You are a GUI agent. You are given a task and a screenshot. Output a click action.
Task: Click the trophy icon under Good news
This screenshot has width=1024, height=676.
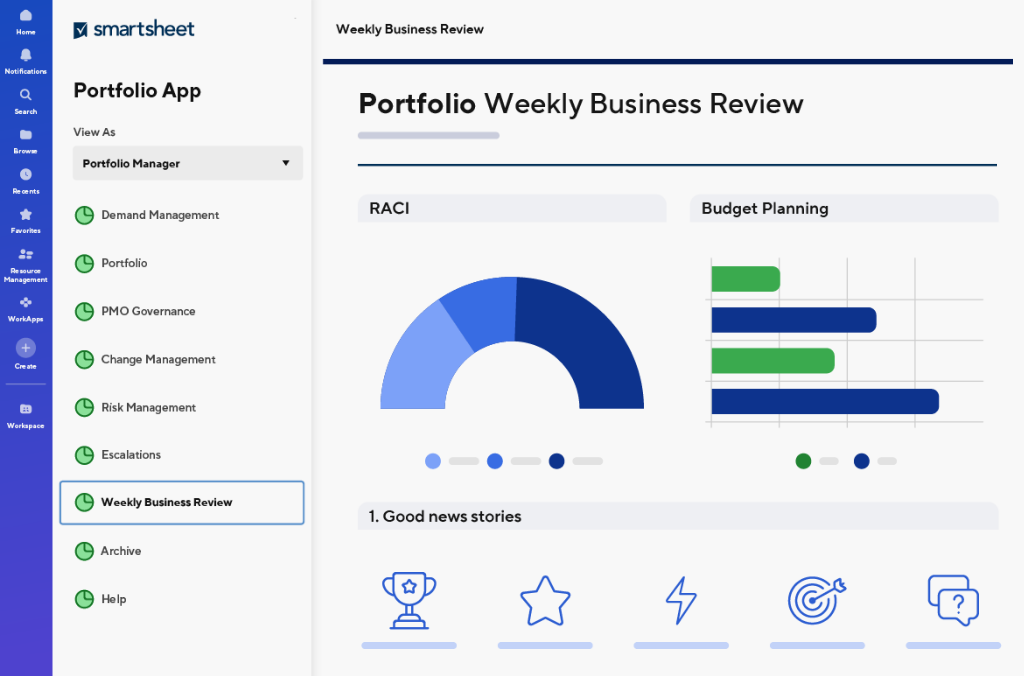(409, 601)
